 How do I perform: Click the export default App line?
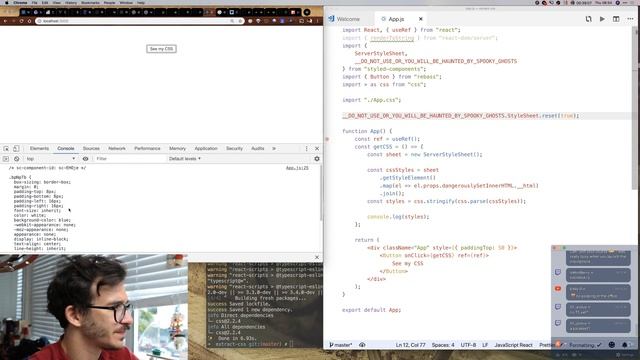pos(371,310)
